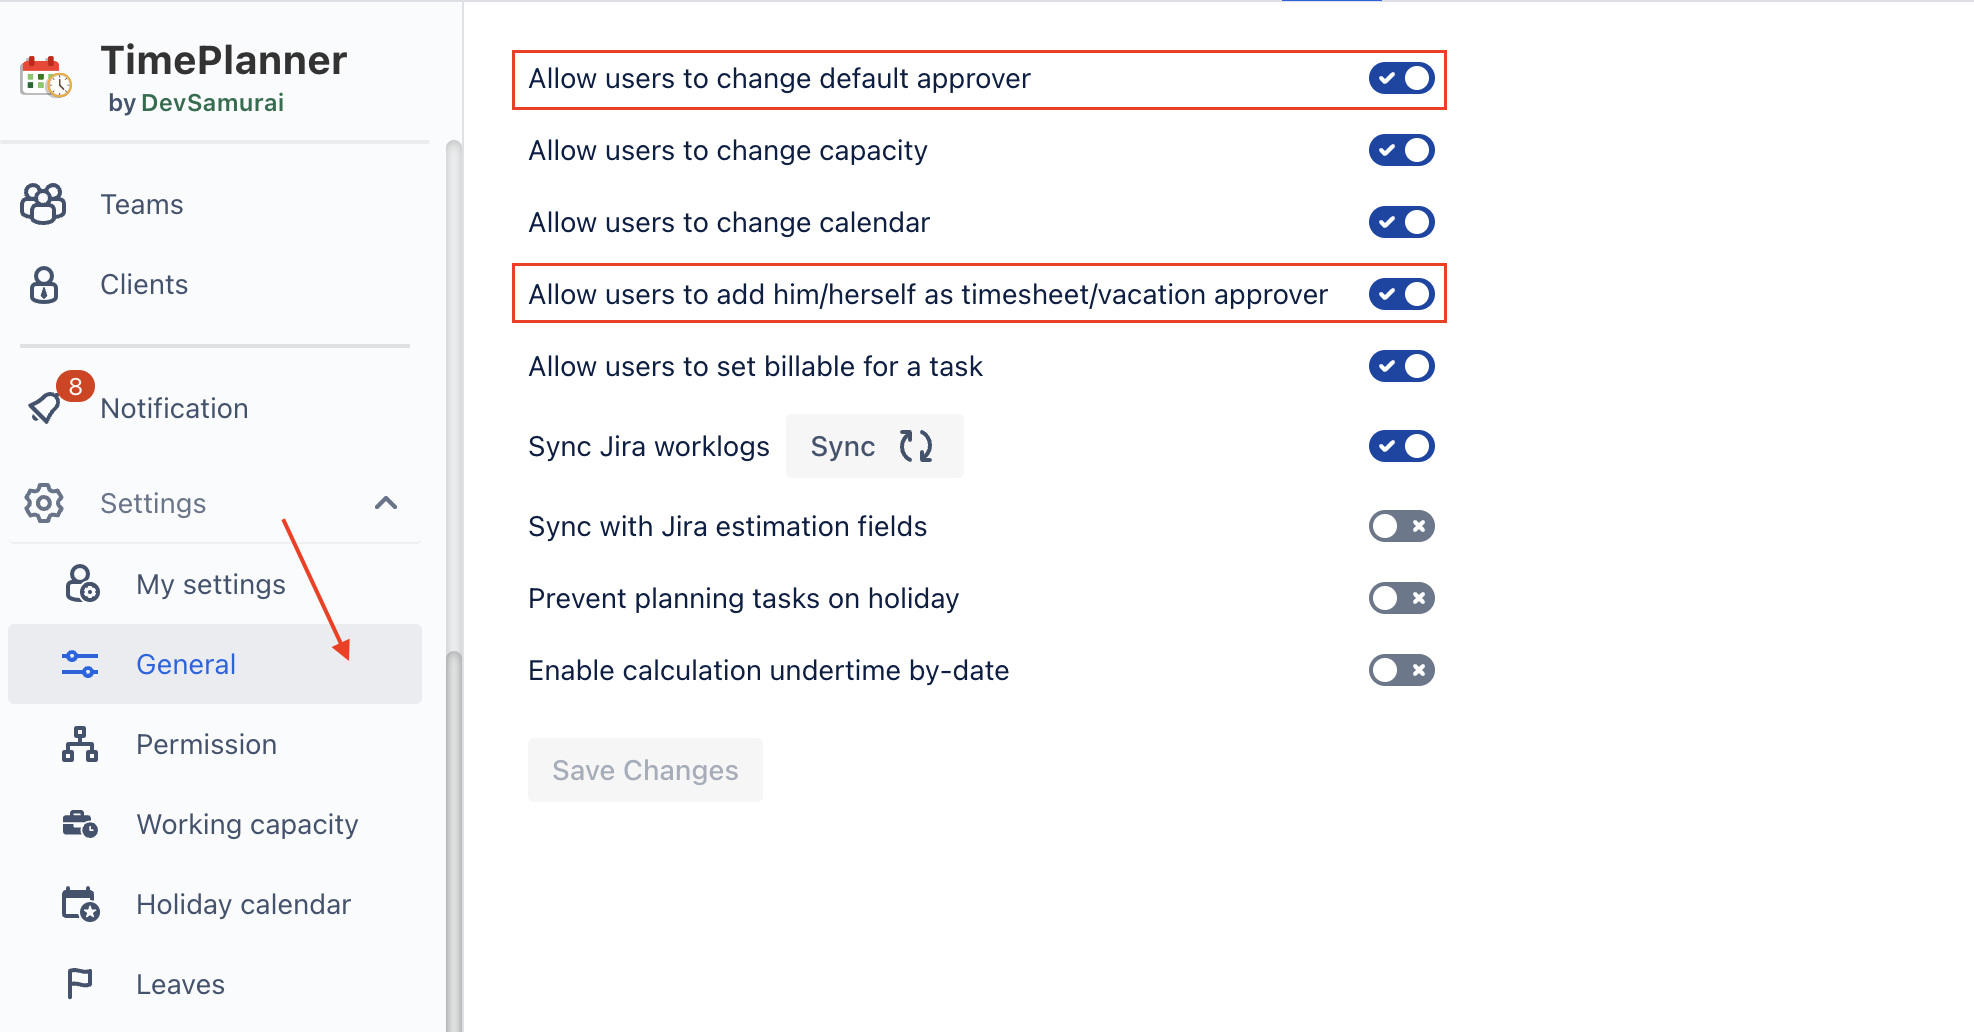
Task: Enable Sync with Jira estimation fields
Action: [x=1401, y=526]
